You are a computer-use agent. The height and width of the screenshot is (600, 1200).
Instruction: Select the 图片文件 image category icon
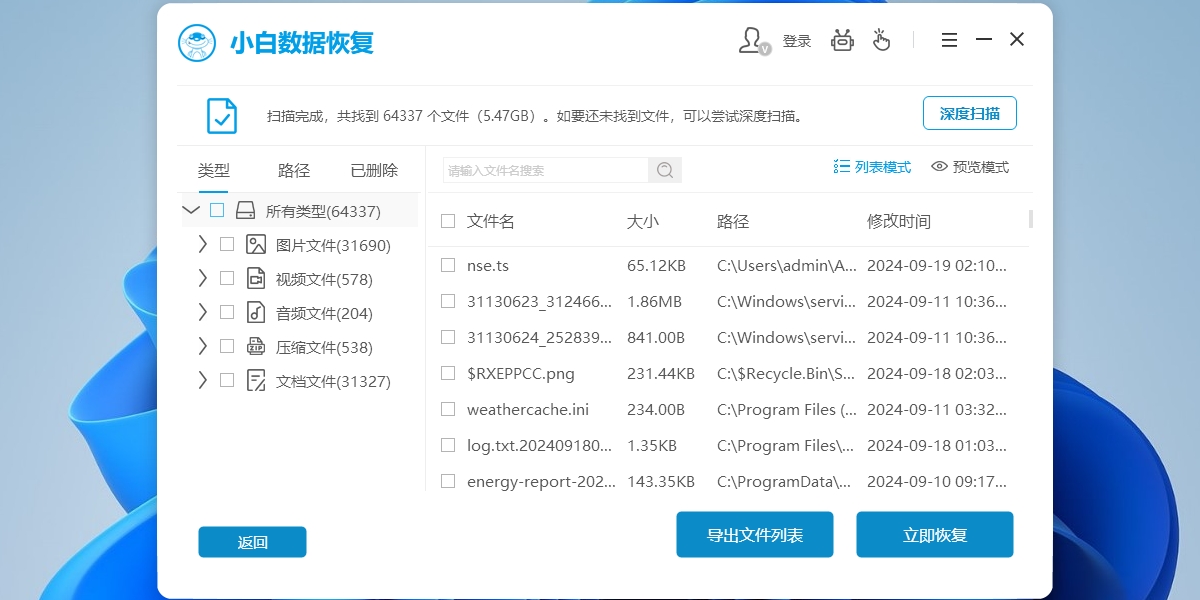[254, 244]
